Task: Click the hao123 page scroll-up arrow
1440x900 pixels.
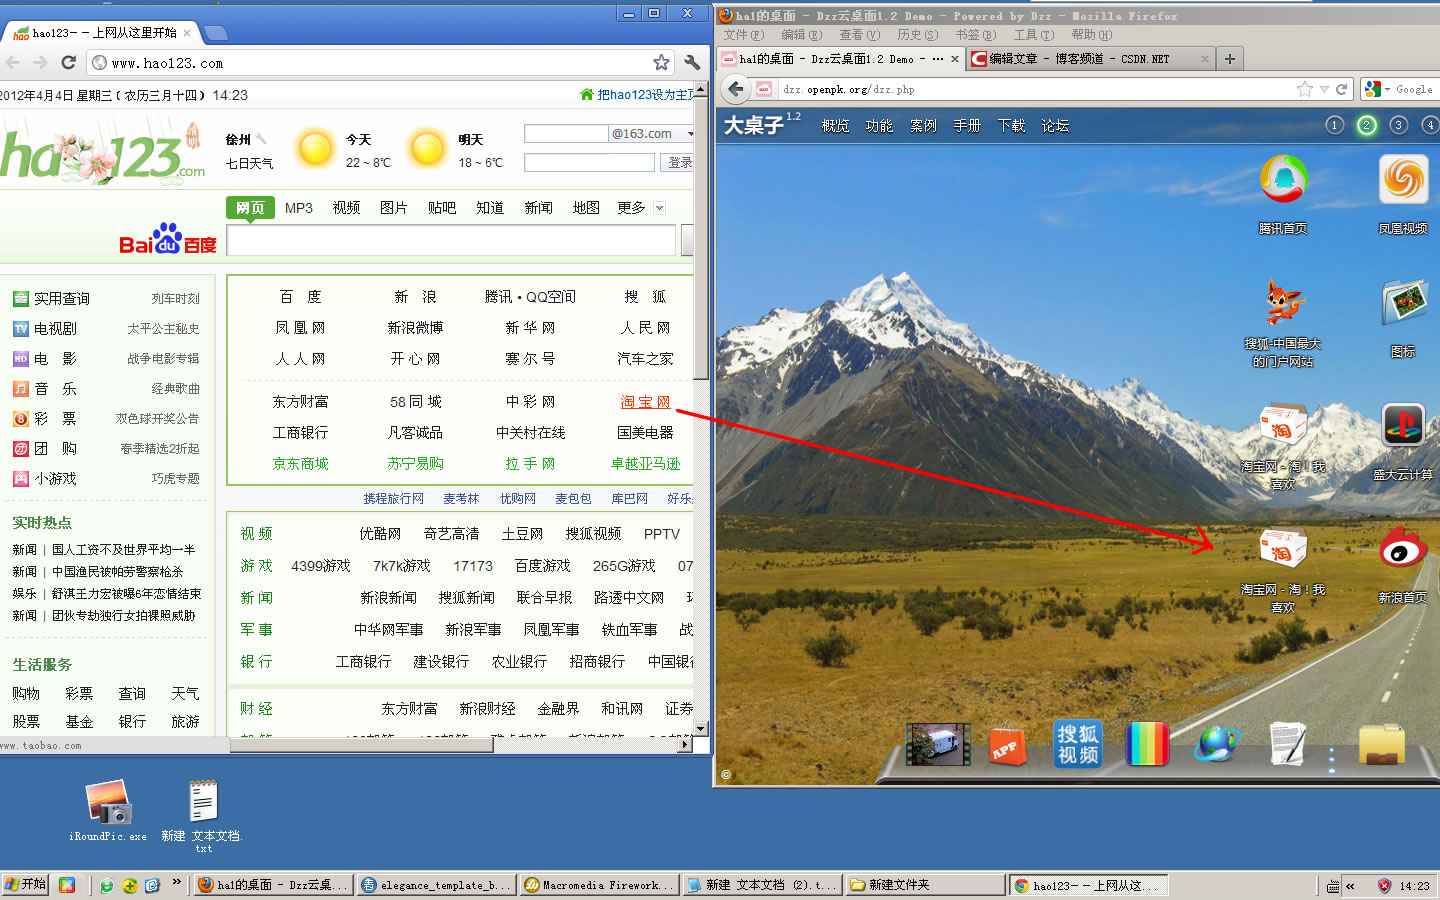Action: point(701,90)
